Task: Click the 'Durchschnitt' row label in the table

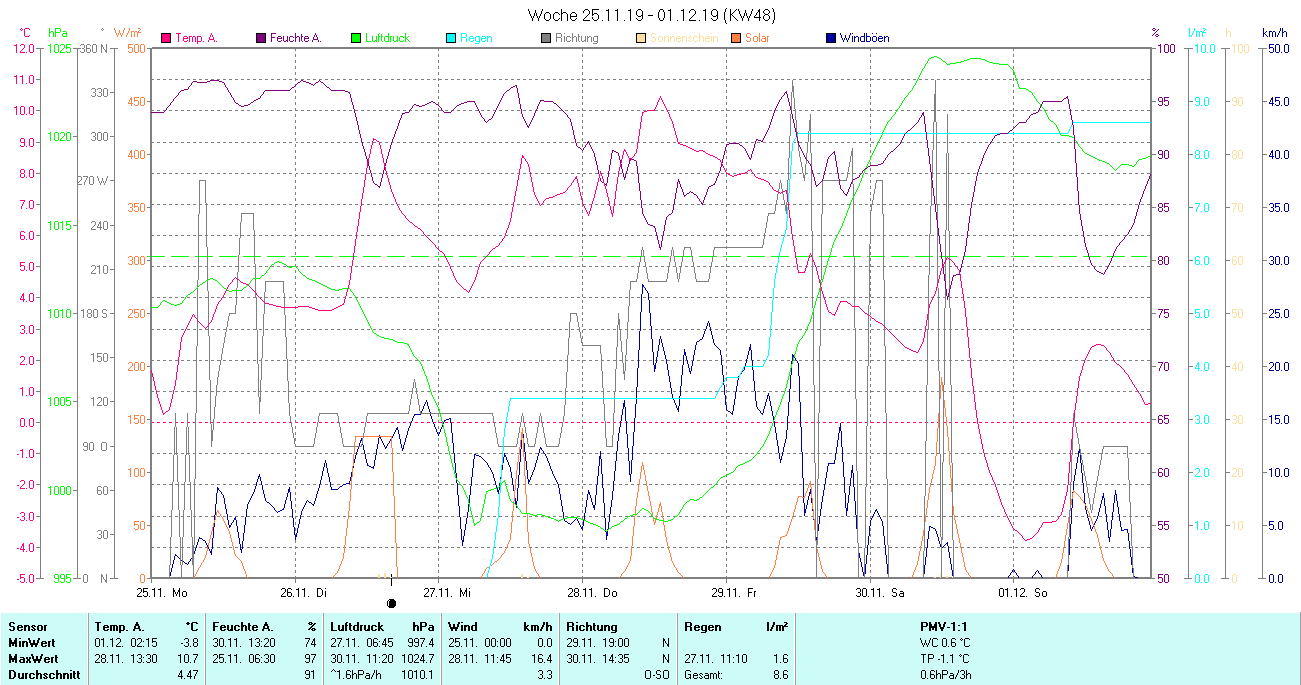Action: (42, 675)
